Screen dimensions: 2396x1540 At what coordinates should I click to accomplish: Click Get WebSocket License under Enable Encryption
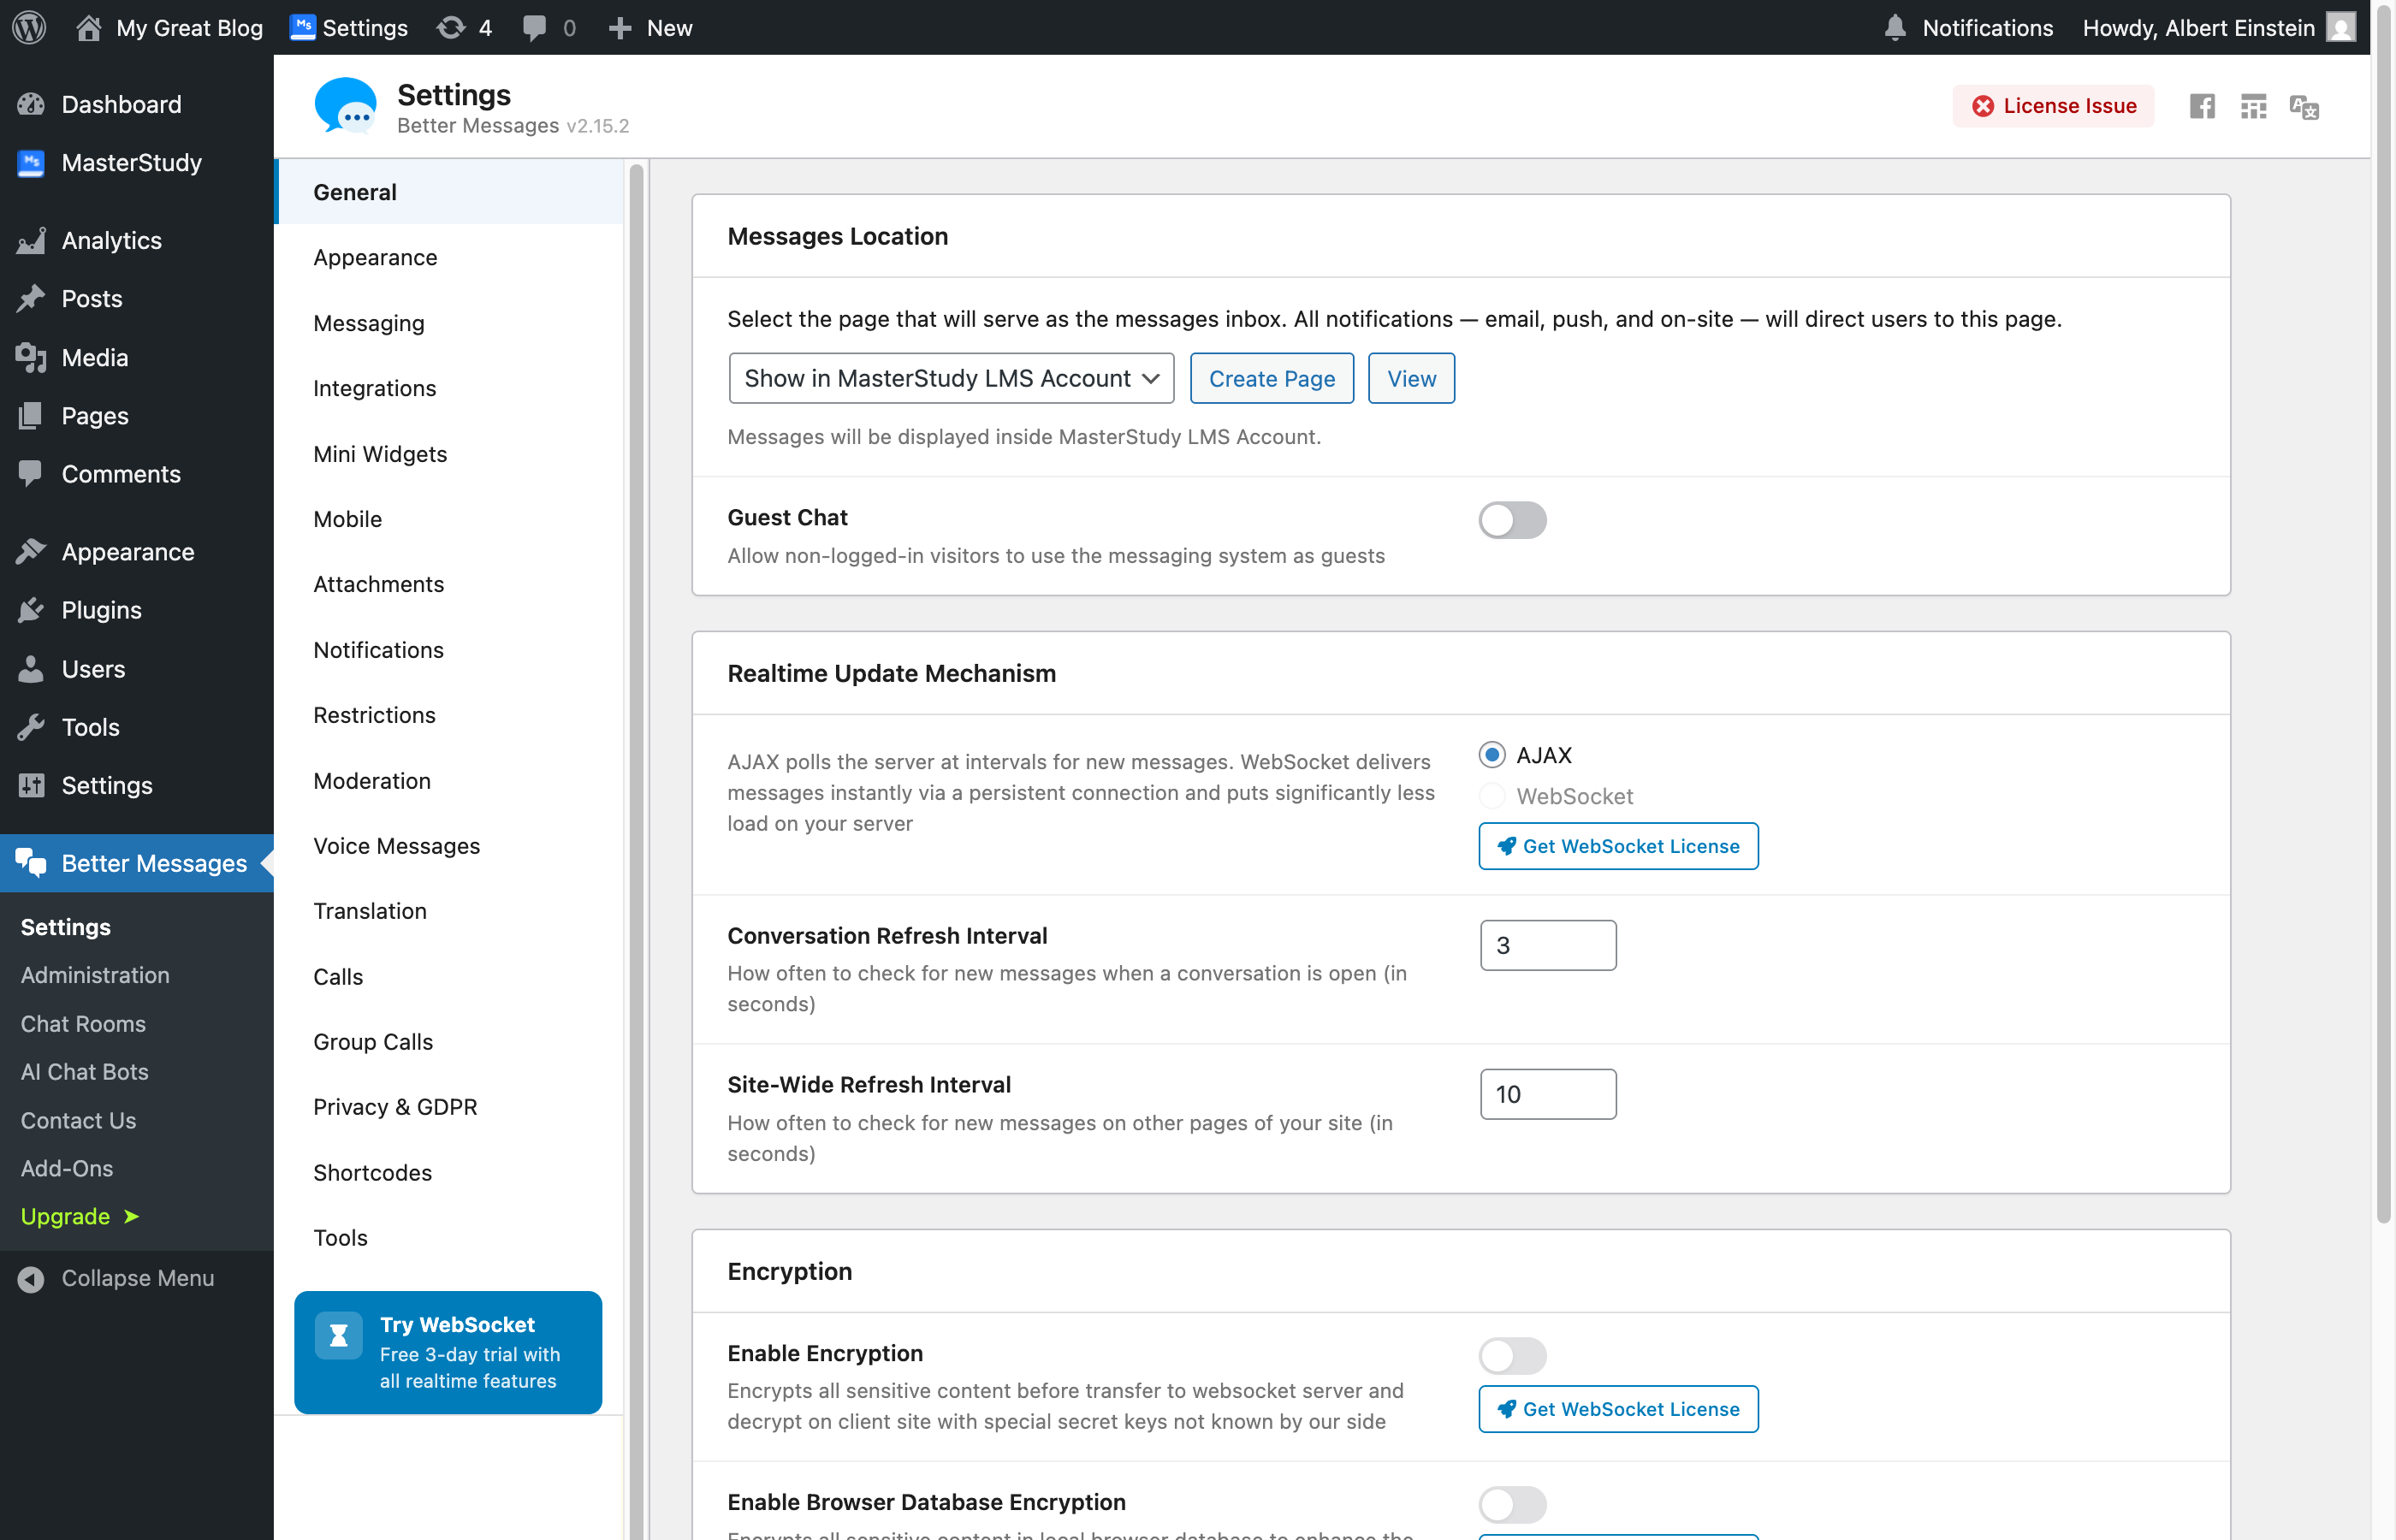click(x=1618, y=1409)
